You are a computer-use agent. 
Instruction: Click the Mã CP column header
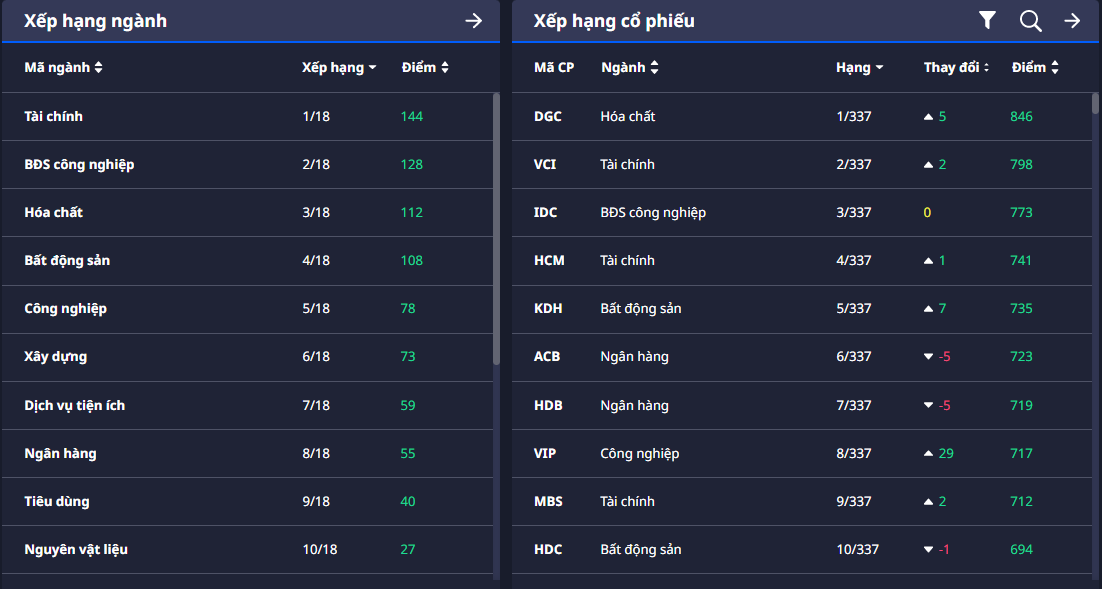point(554,68)
